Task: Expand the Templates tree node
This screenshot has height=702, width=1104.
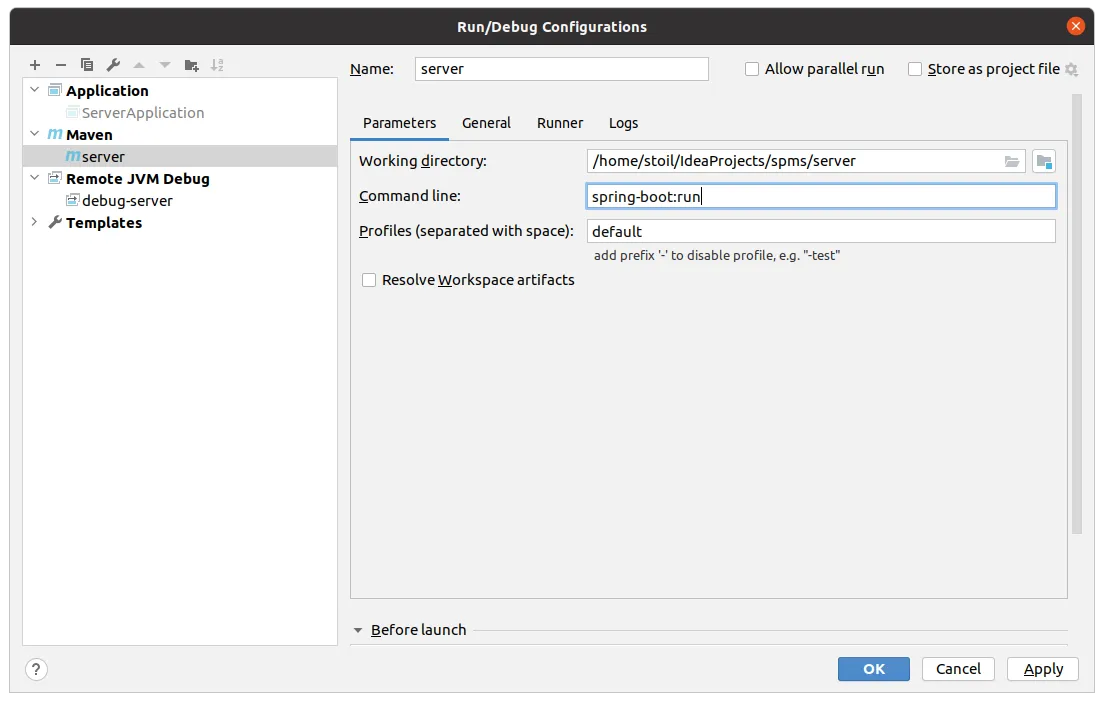Action: pyautogui.click(x=35, y=222)
